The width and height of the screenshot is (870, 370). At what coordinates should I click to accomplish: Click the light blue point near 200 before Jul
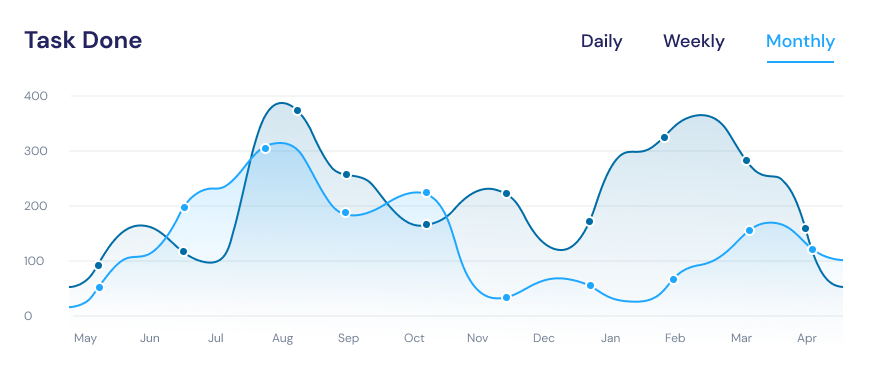[185, 207]
